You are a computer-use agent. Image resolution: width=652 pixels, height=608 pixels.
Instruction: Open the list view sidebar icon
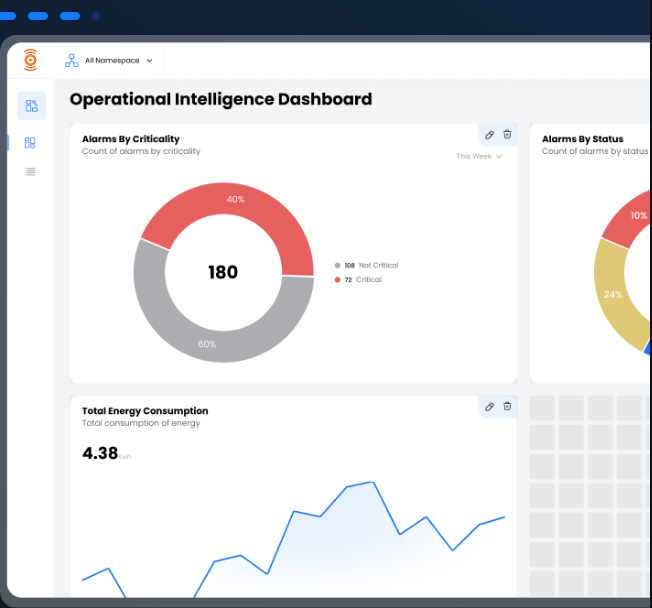[30, 171]
